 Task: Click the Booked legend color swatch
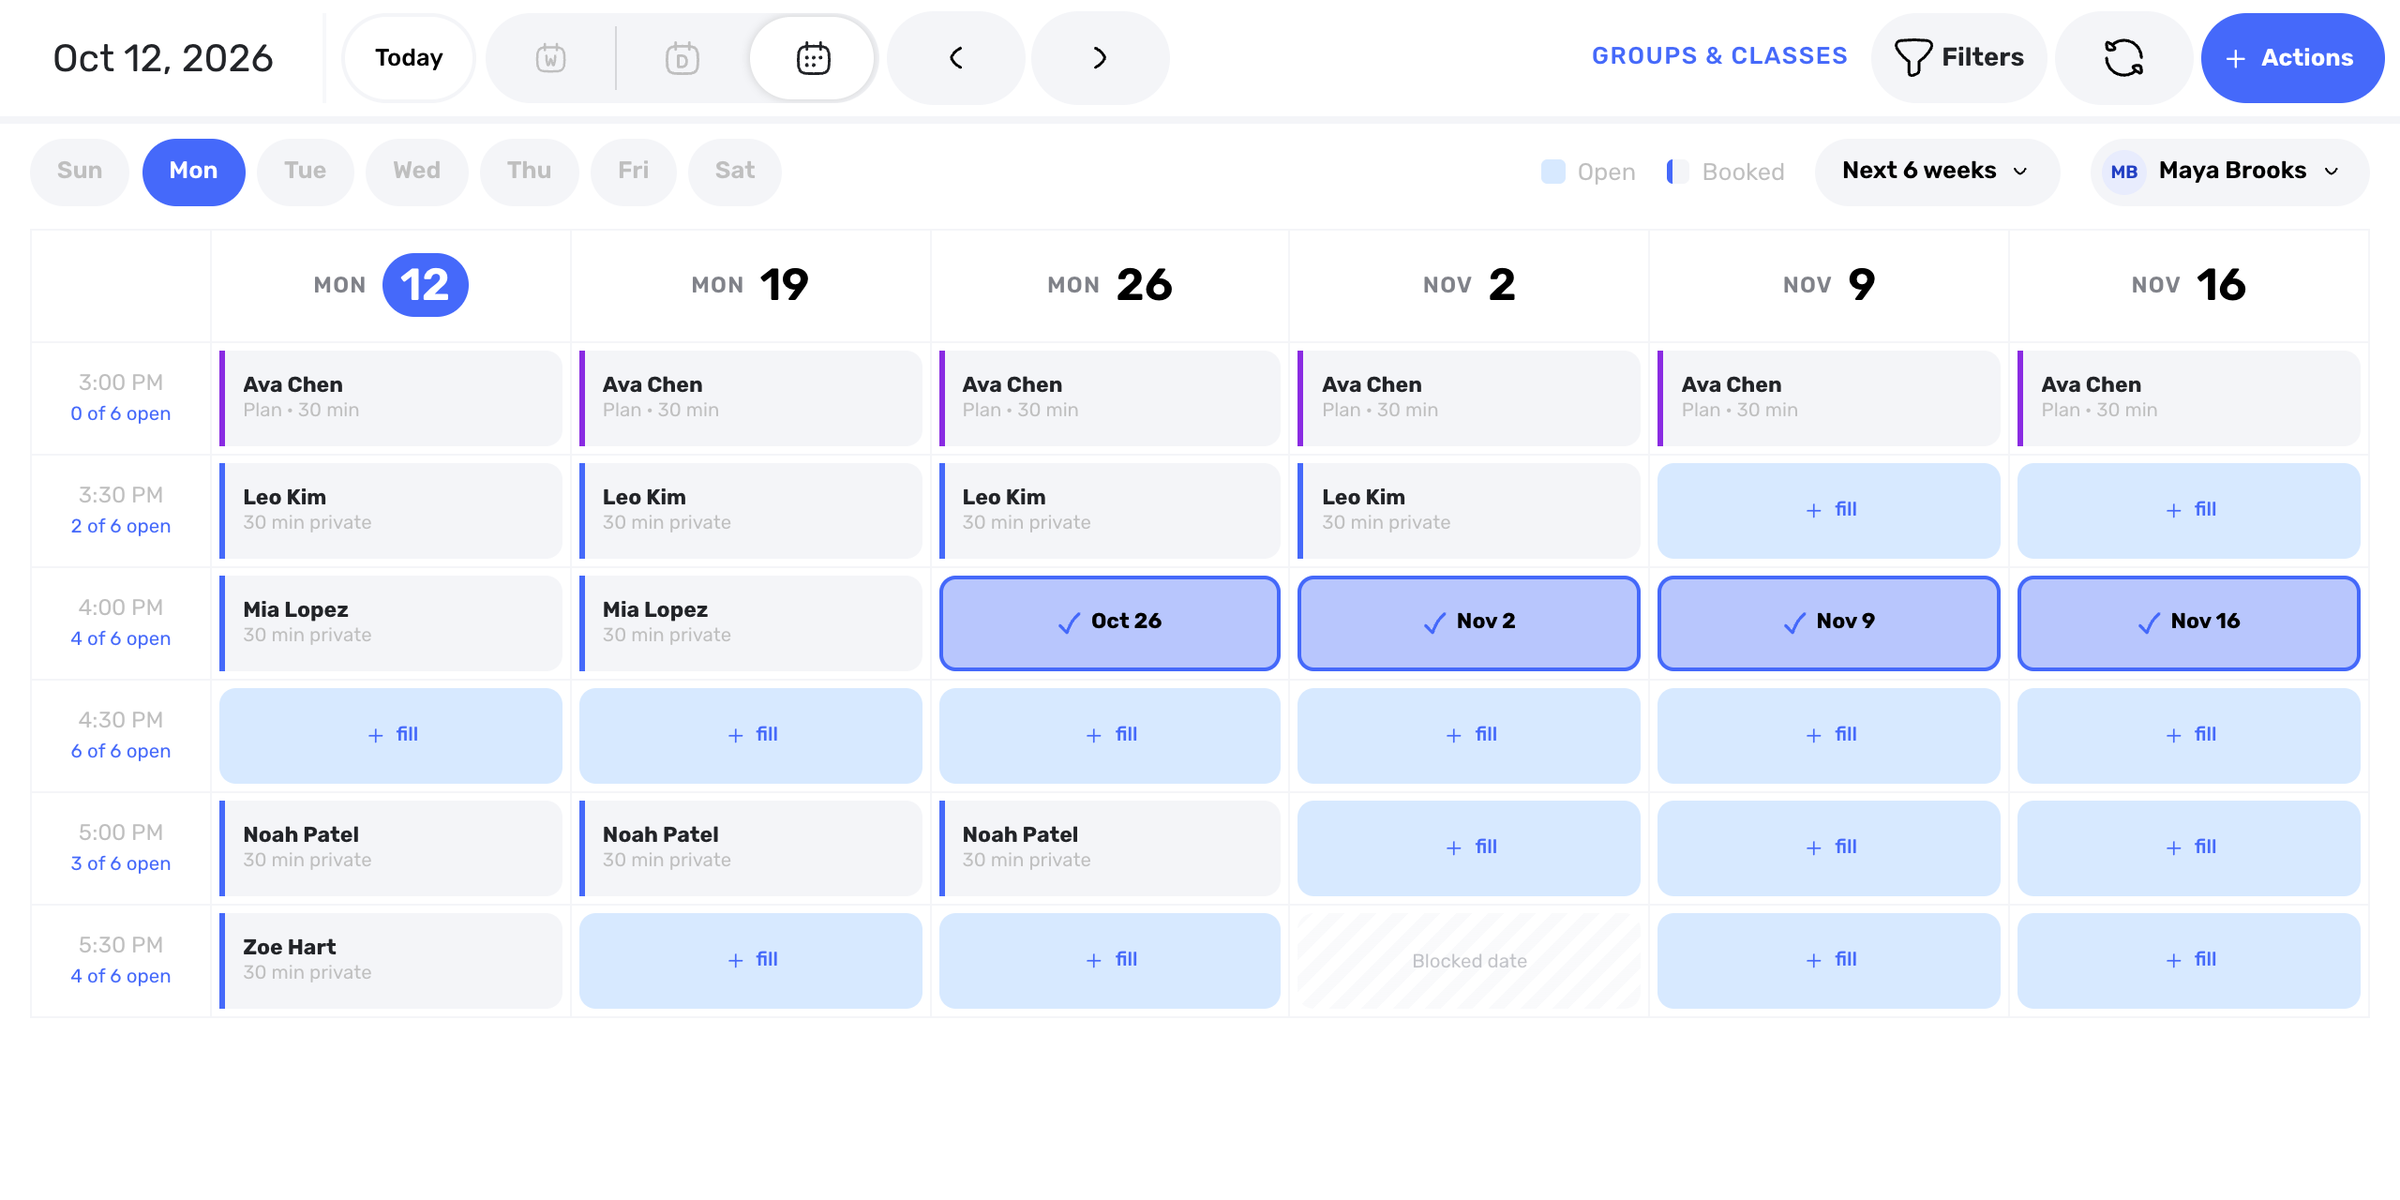click(x=1677, y=172)
